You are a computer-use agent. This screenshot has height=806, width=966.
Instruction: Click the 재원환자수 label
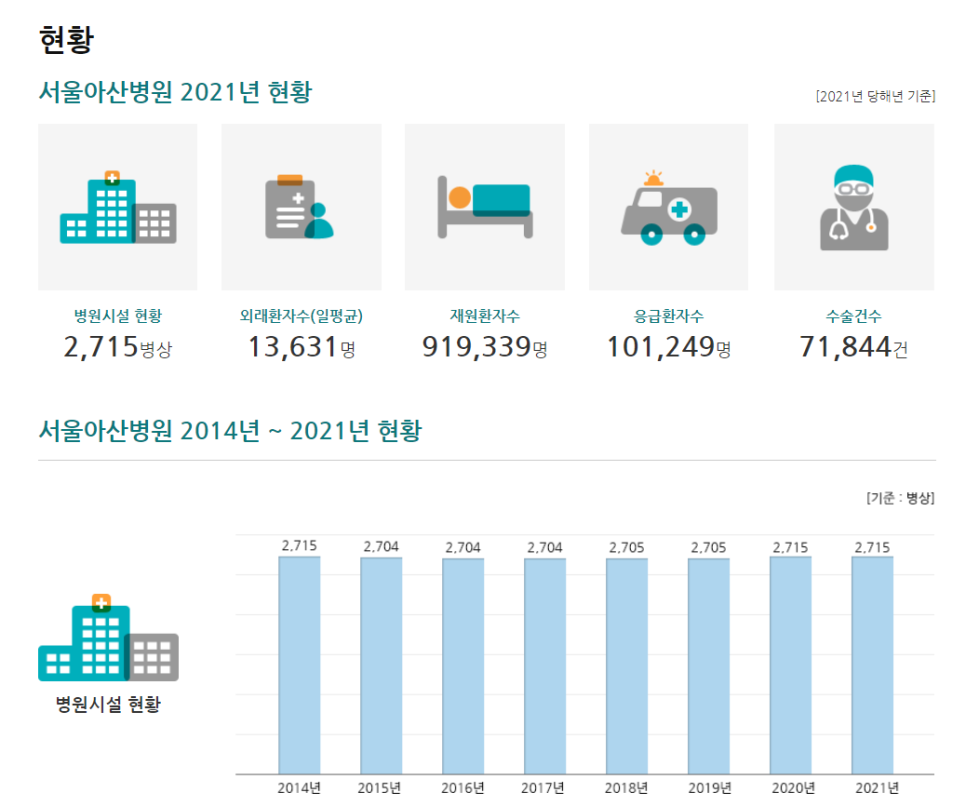(484, 316)
